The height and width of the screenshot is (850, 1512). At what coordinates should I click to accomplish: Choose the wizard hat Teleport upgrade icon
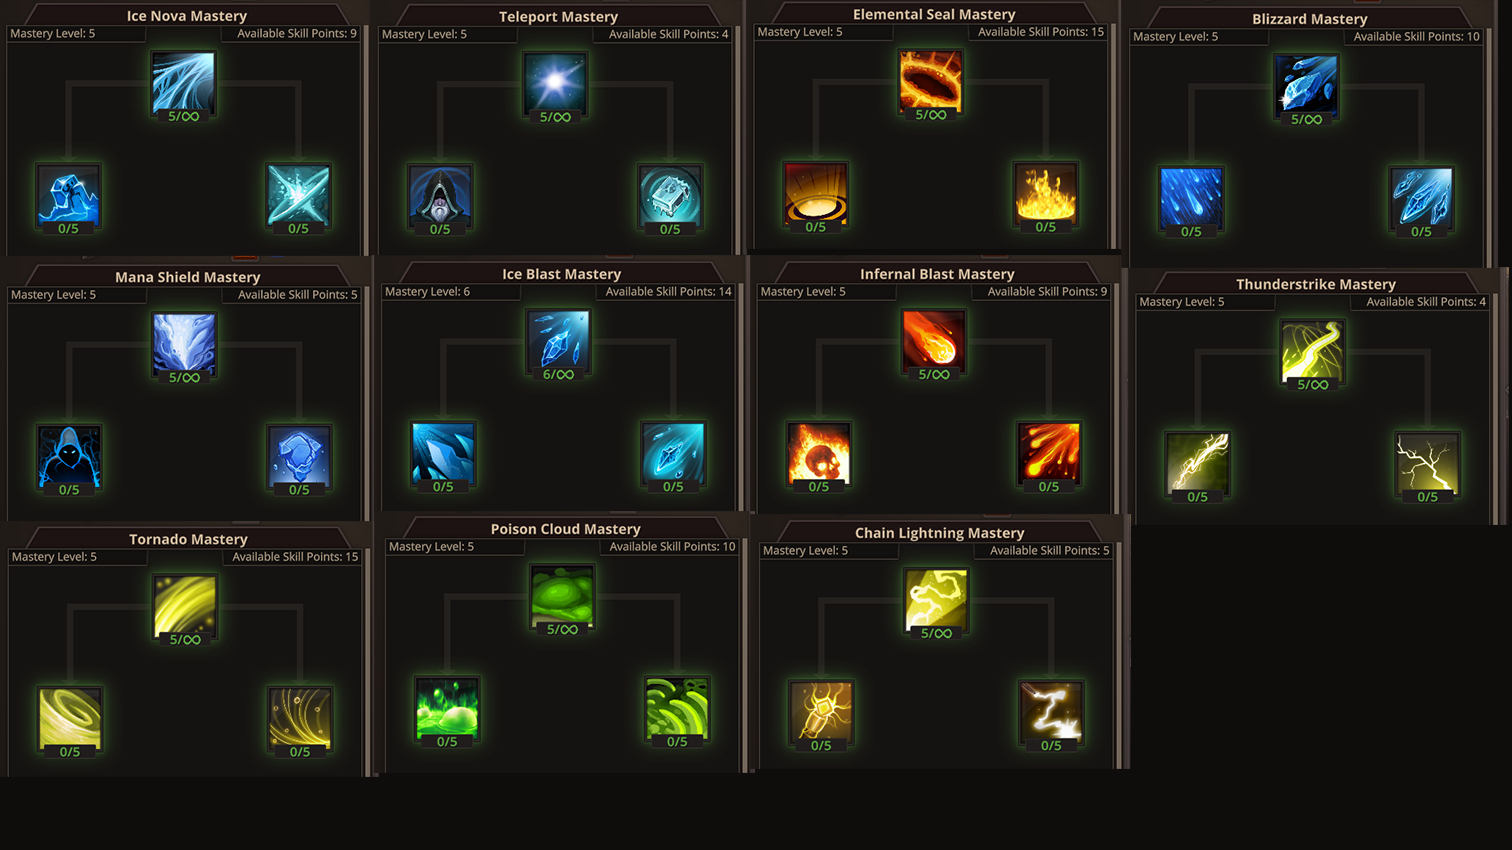click(x=440, y=195)
